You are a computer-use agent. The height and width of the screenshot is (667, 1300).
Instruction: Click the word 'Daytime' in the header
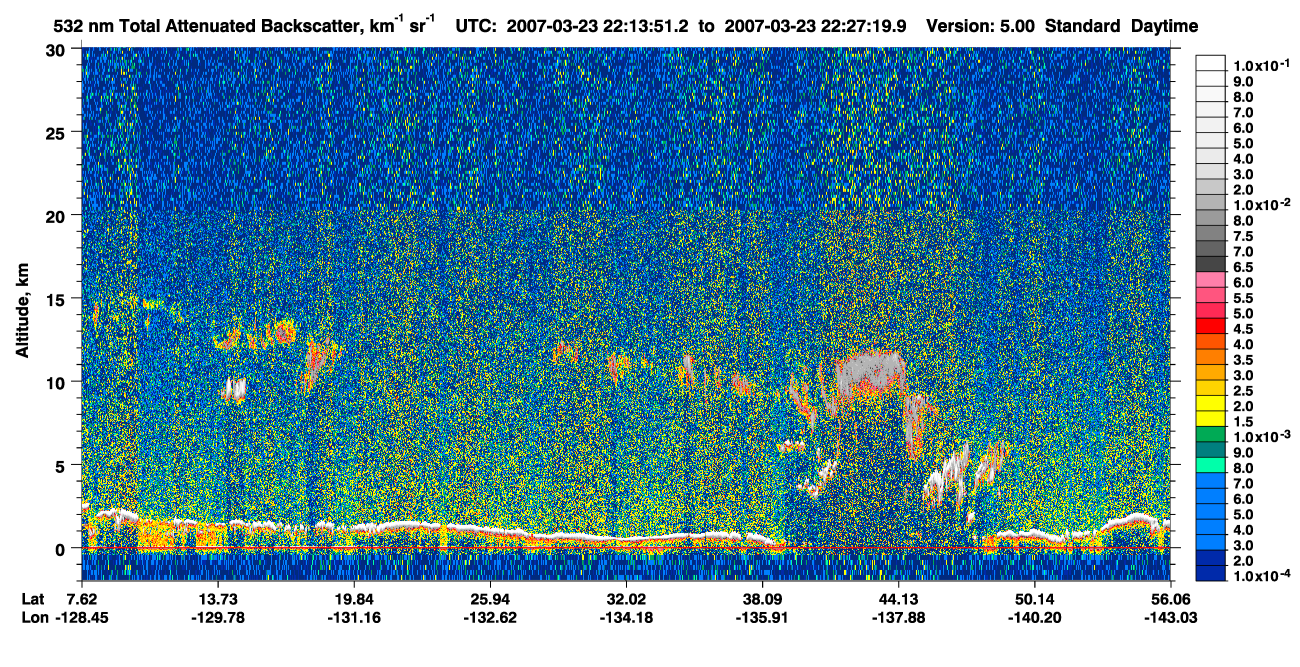[1165, 26]
